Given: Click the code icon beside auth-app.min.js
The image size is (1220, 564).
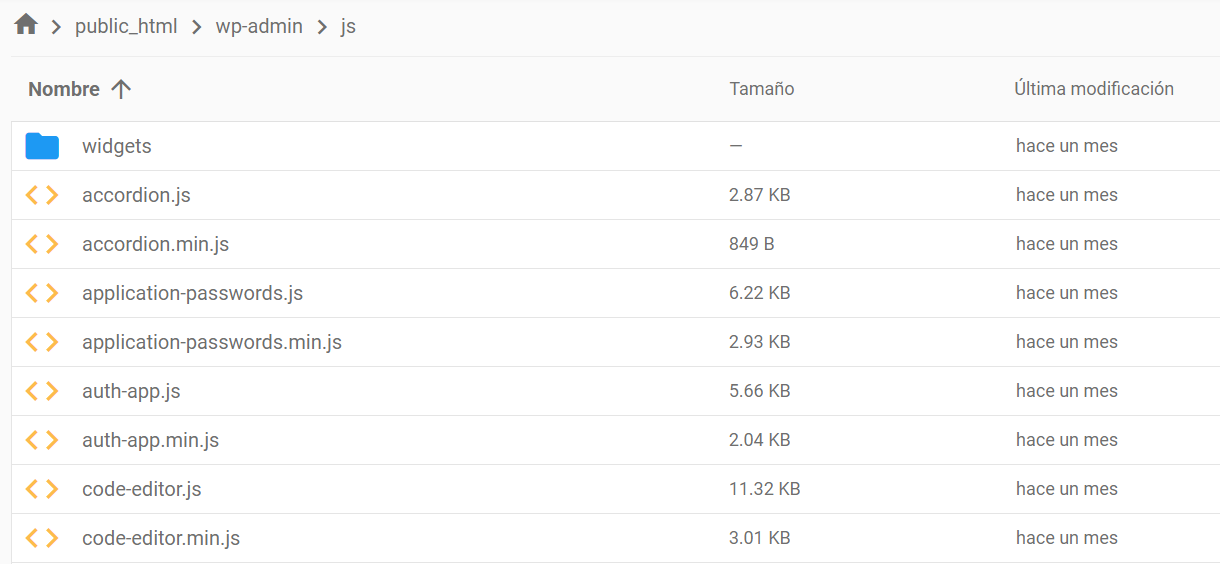Looking at the screenshot, I should click(42, 440).
